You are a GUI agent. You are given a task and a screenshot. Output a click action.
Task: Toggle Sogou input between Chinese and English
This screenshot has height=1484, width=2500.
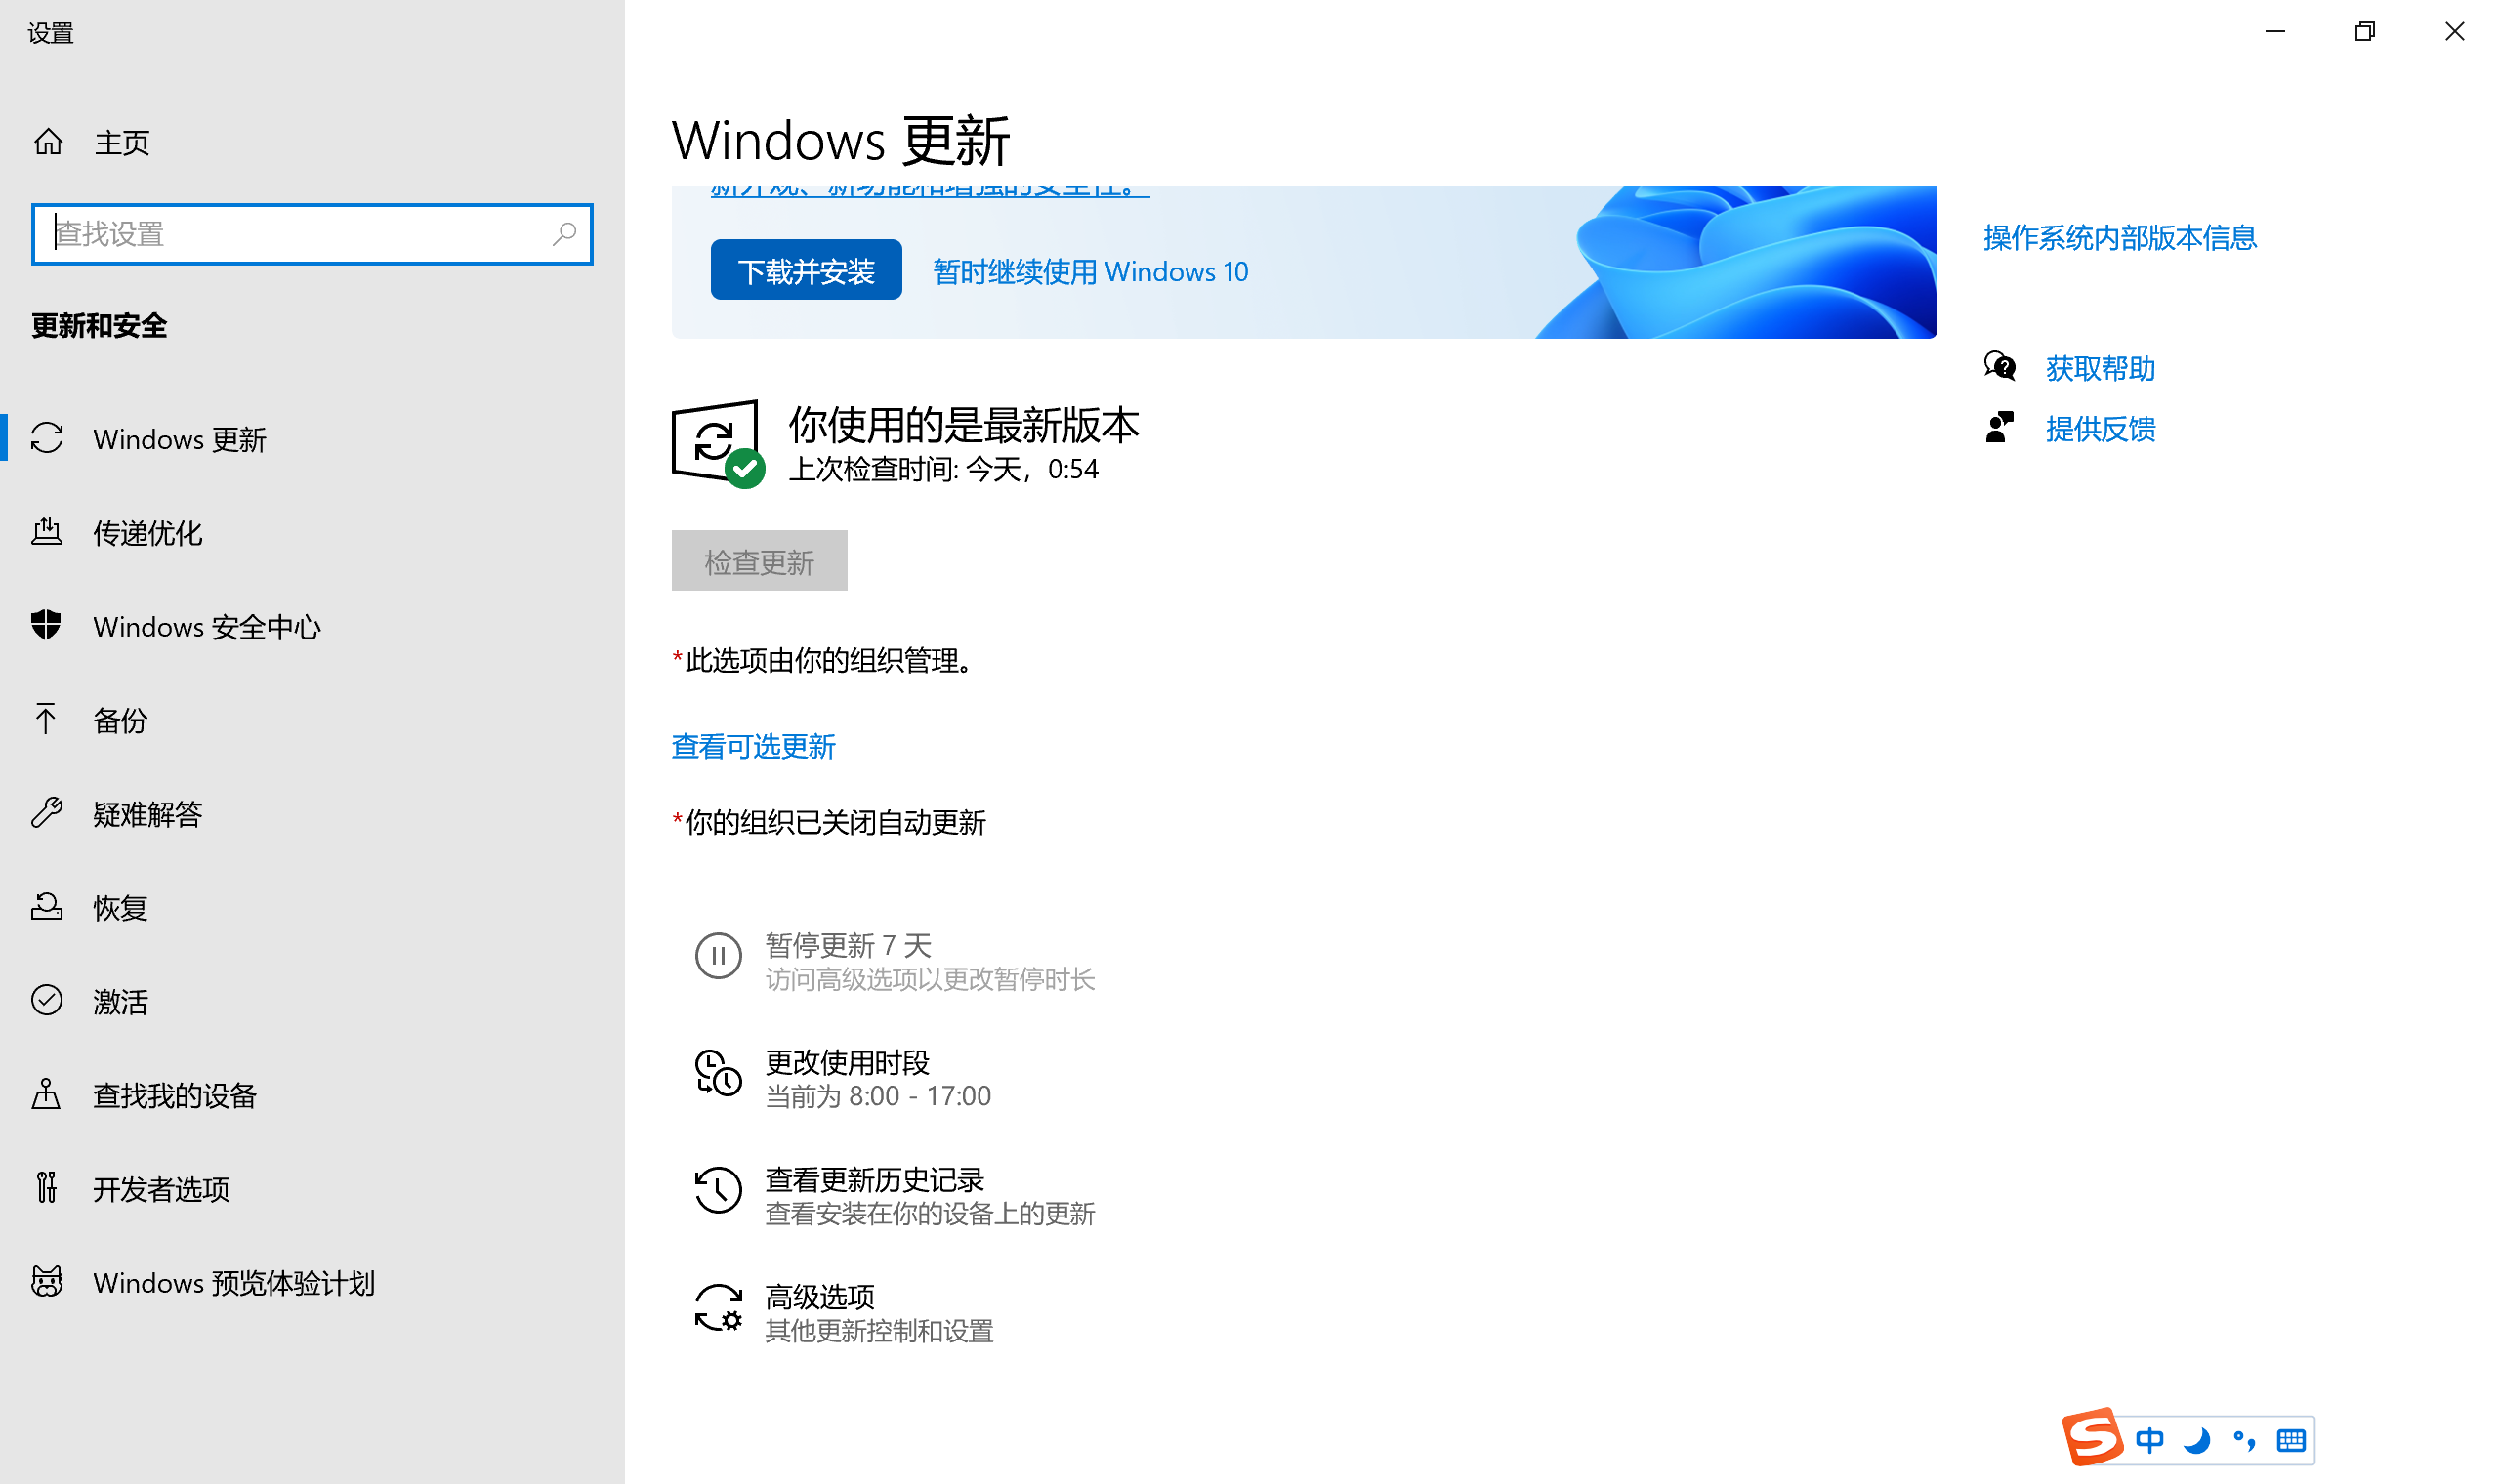(x=2149, y=1440)
